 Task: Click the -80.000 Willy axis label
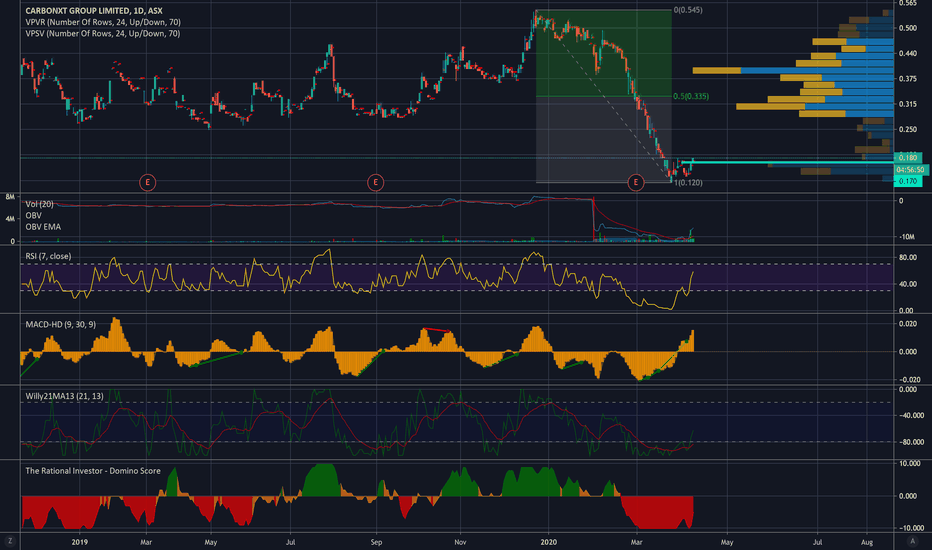pyautogui.click(x=911, y=442)
